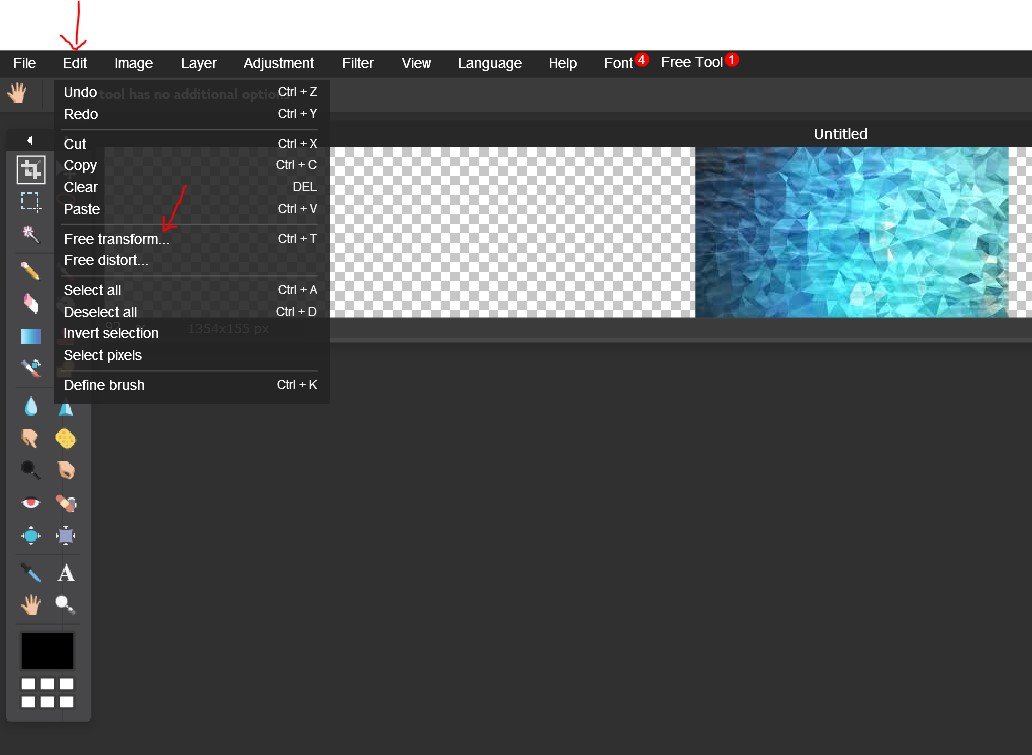Open the Adjustment menu
1032x755 pixels.
click(278, 63)
